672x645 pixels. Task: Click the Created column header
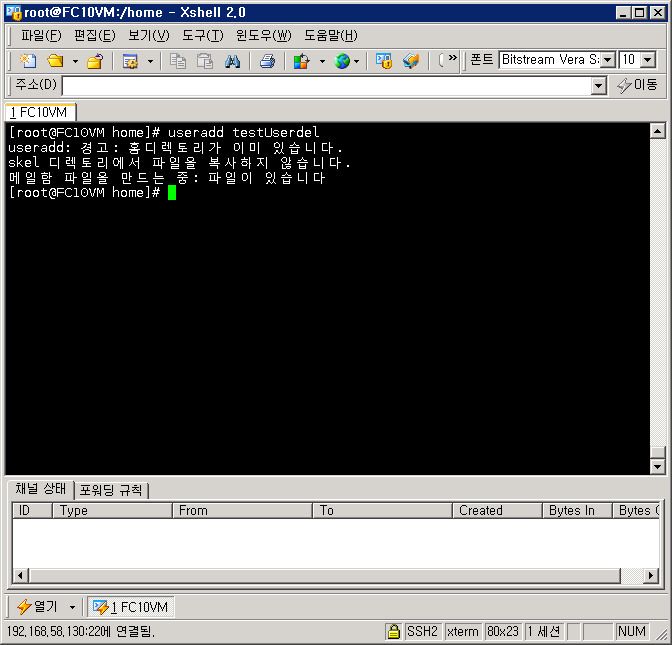tap(498, 510)
